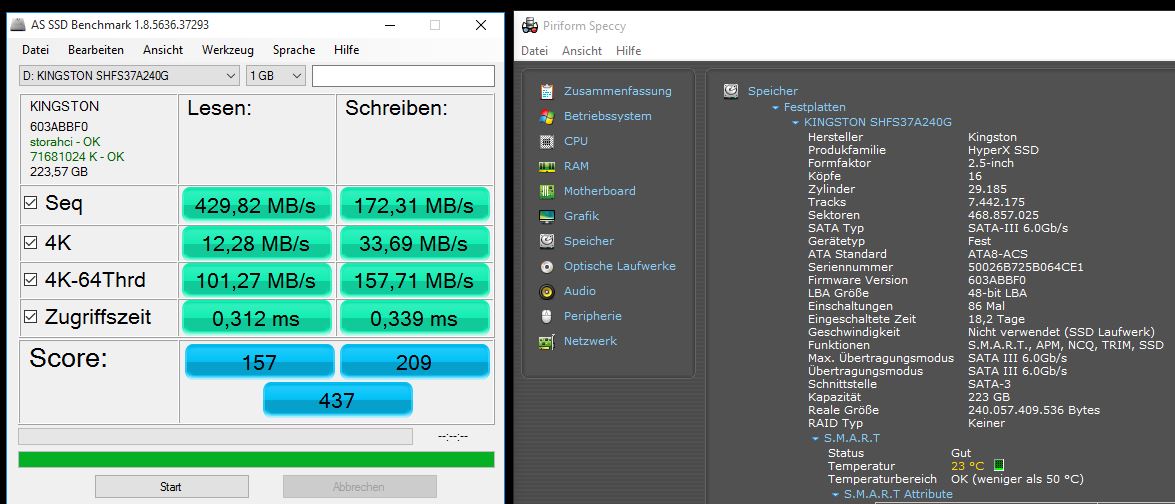1175x504 pixels.
Task: Collapse the KINGSTON SHFS37A240G tree node
Action: (x=796, y=122)
